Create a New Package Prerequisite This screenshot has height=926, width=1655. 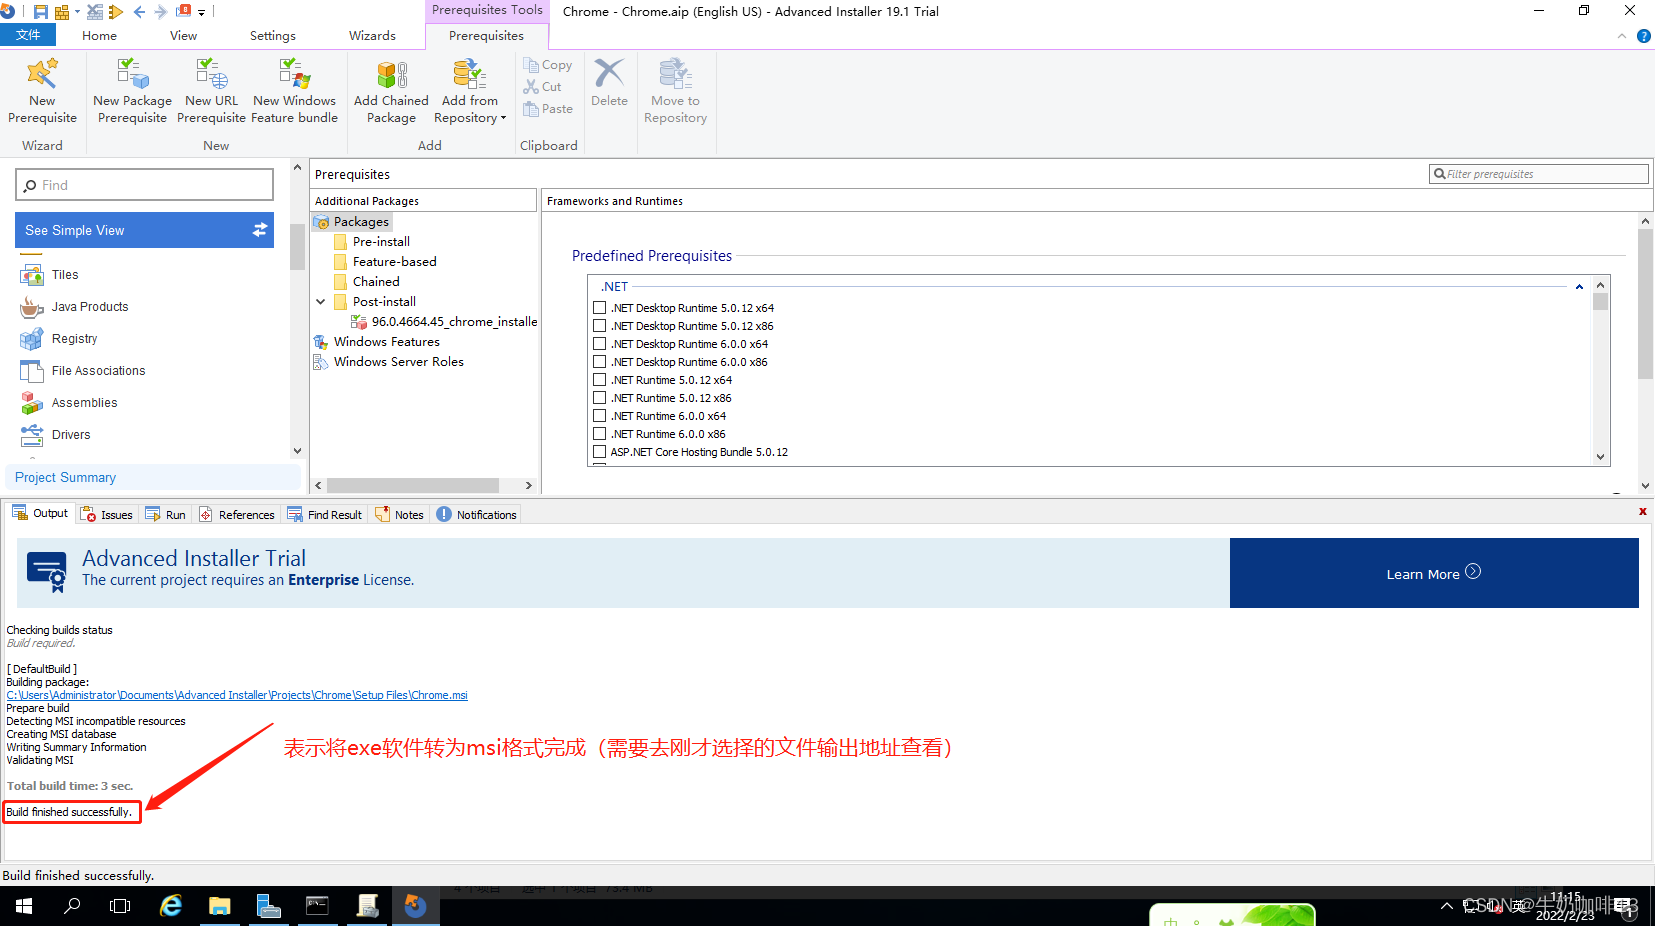tap(132, 90)
